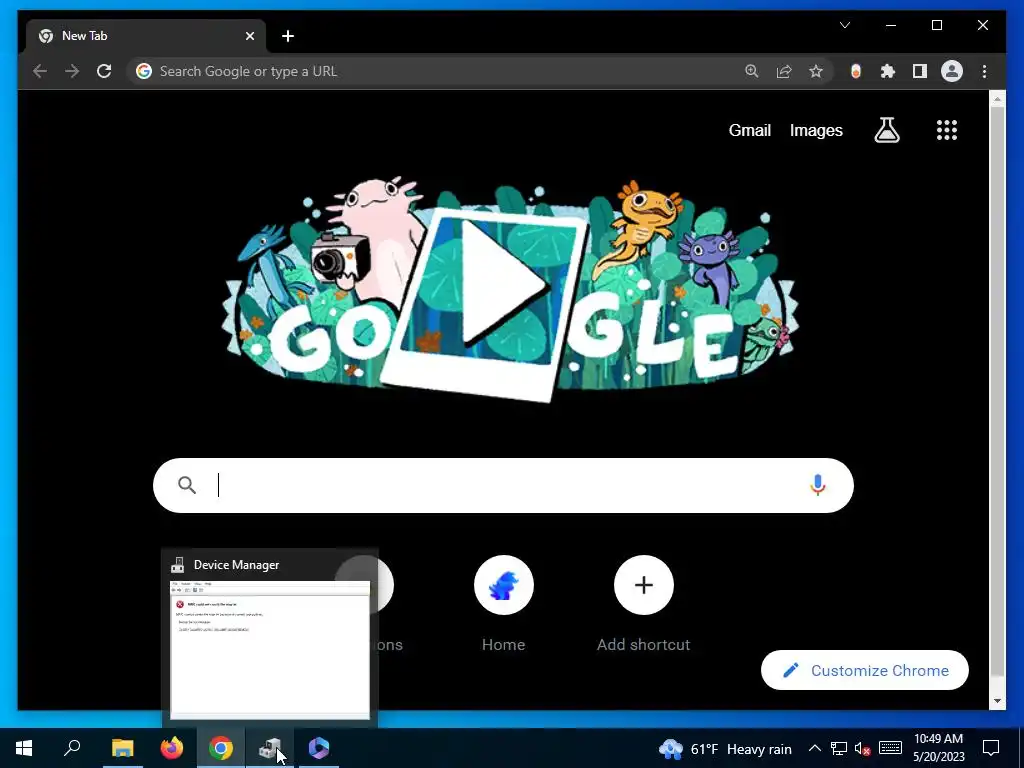Screen dimensions: 1024x768
Task: Click the Device Manager taskbar icon
Action: (270, 748)
